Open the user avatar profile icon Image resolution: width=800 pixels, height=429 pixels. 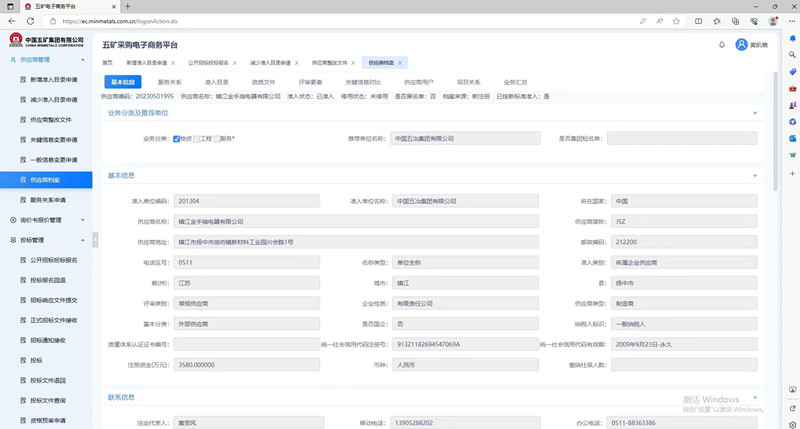[x=741, y=45]
